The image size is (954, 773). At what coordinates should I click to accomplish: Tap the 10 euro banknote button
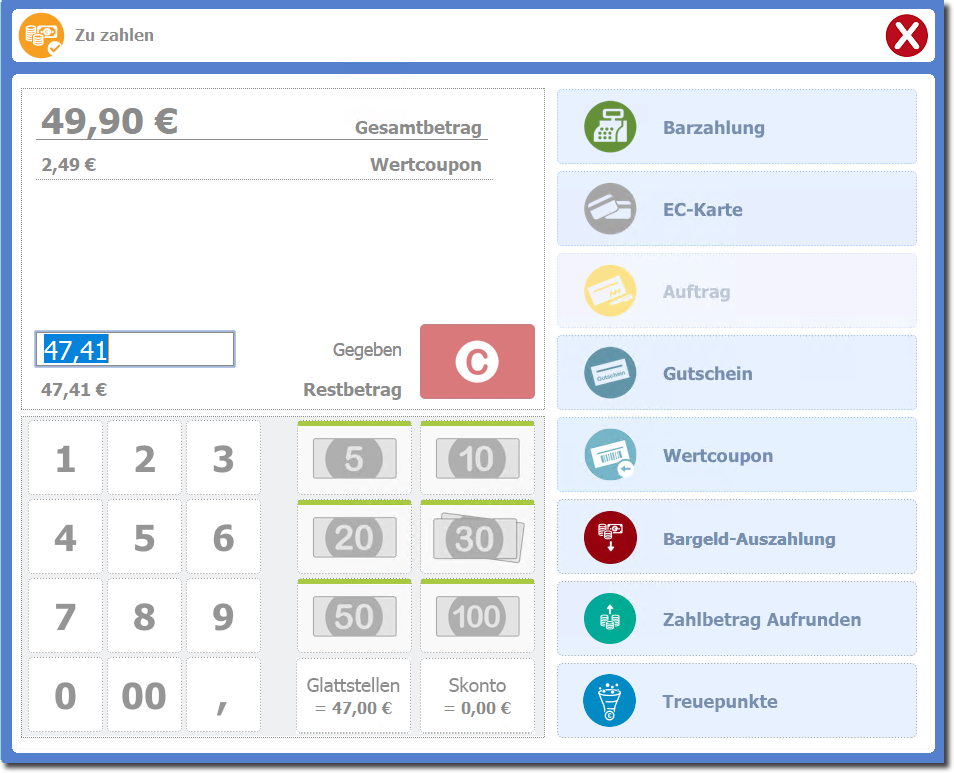coord(477,459)
